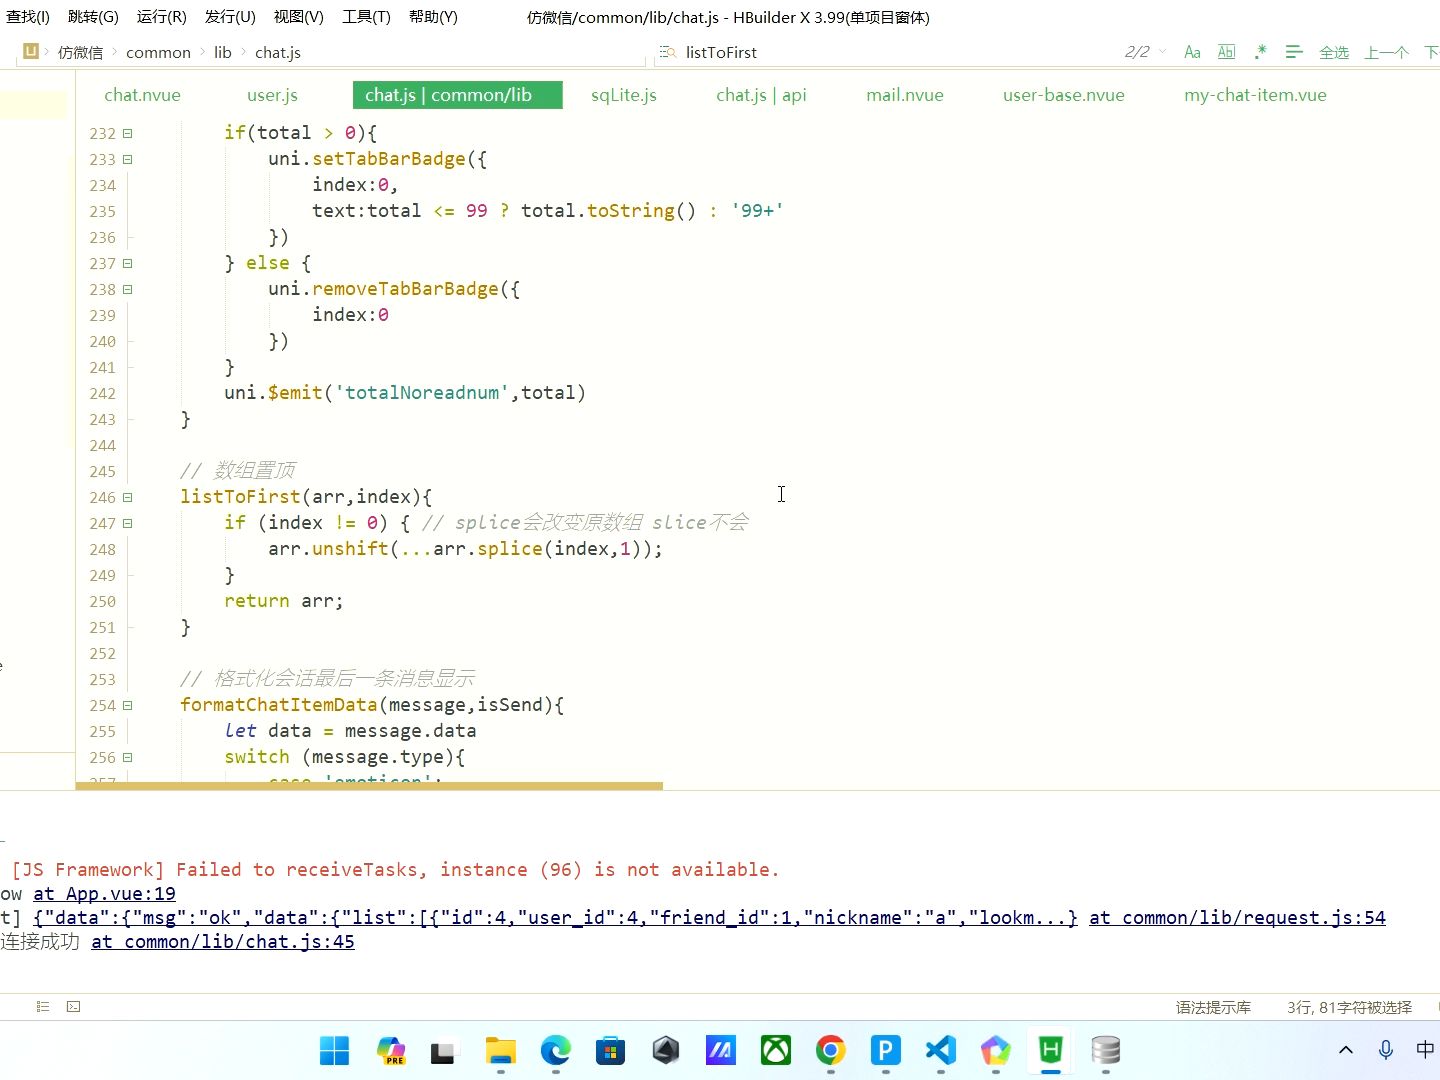Click the JSON data log output link

click(x=555, y=918)
